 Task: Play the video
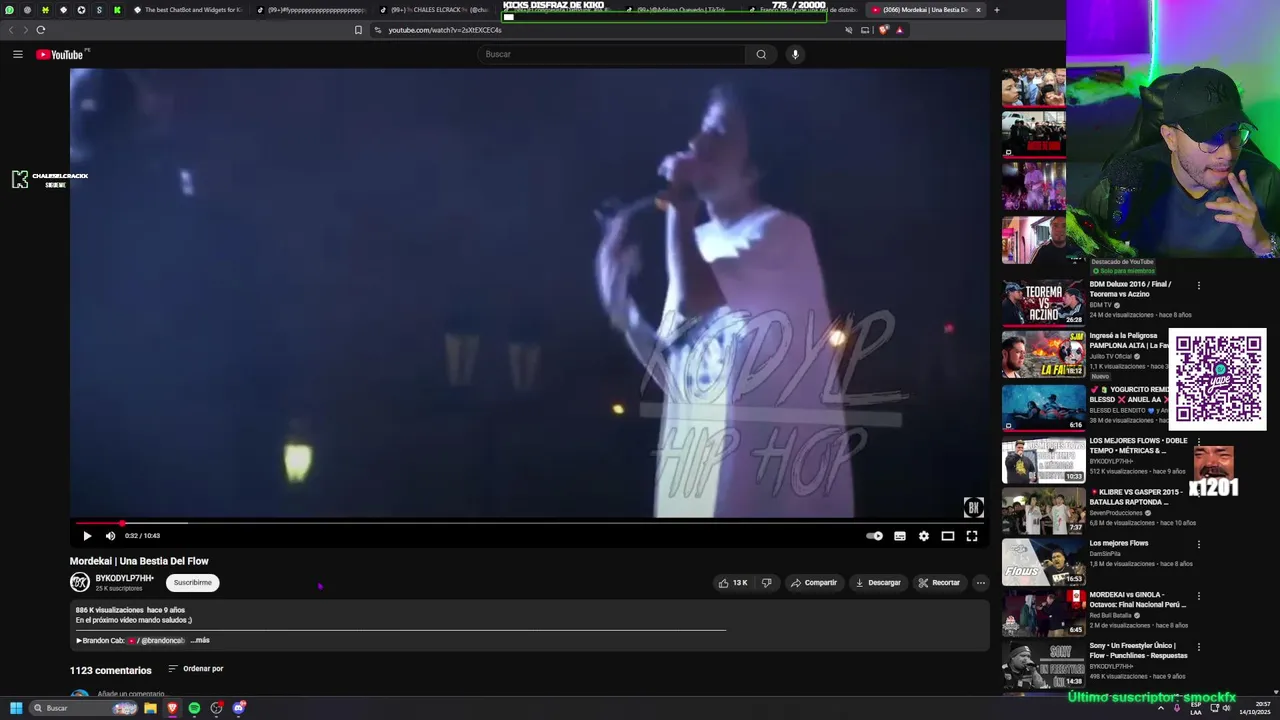(87, 536)
